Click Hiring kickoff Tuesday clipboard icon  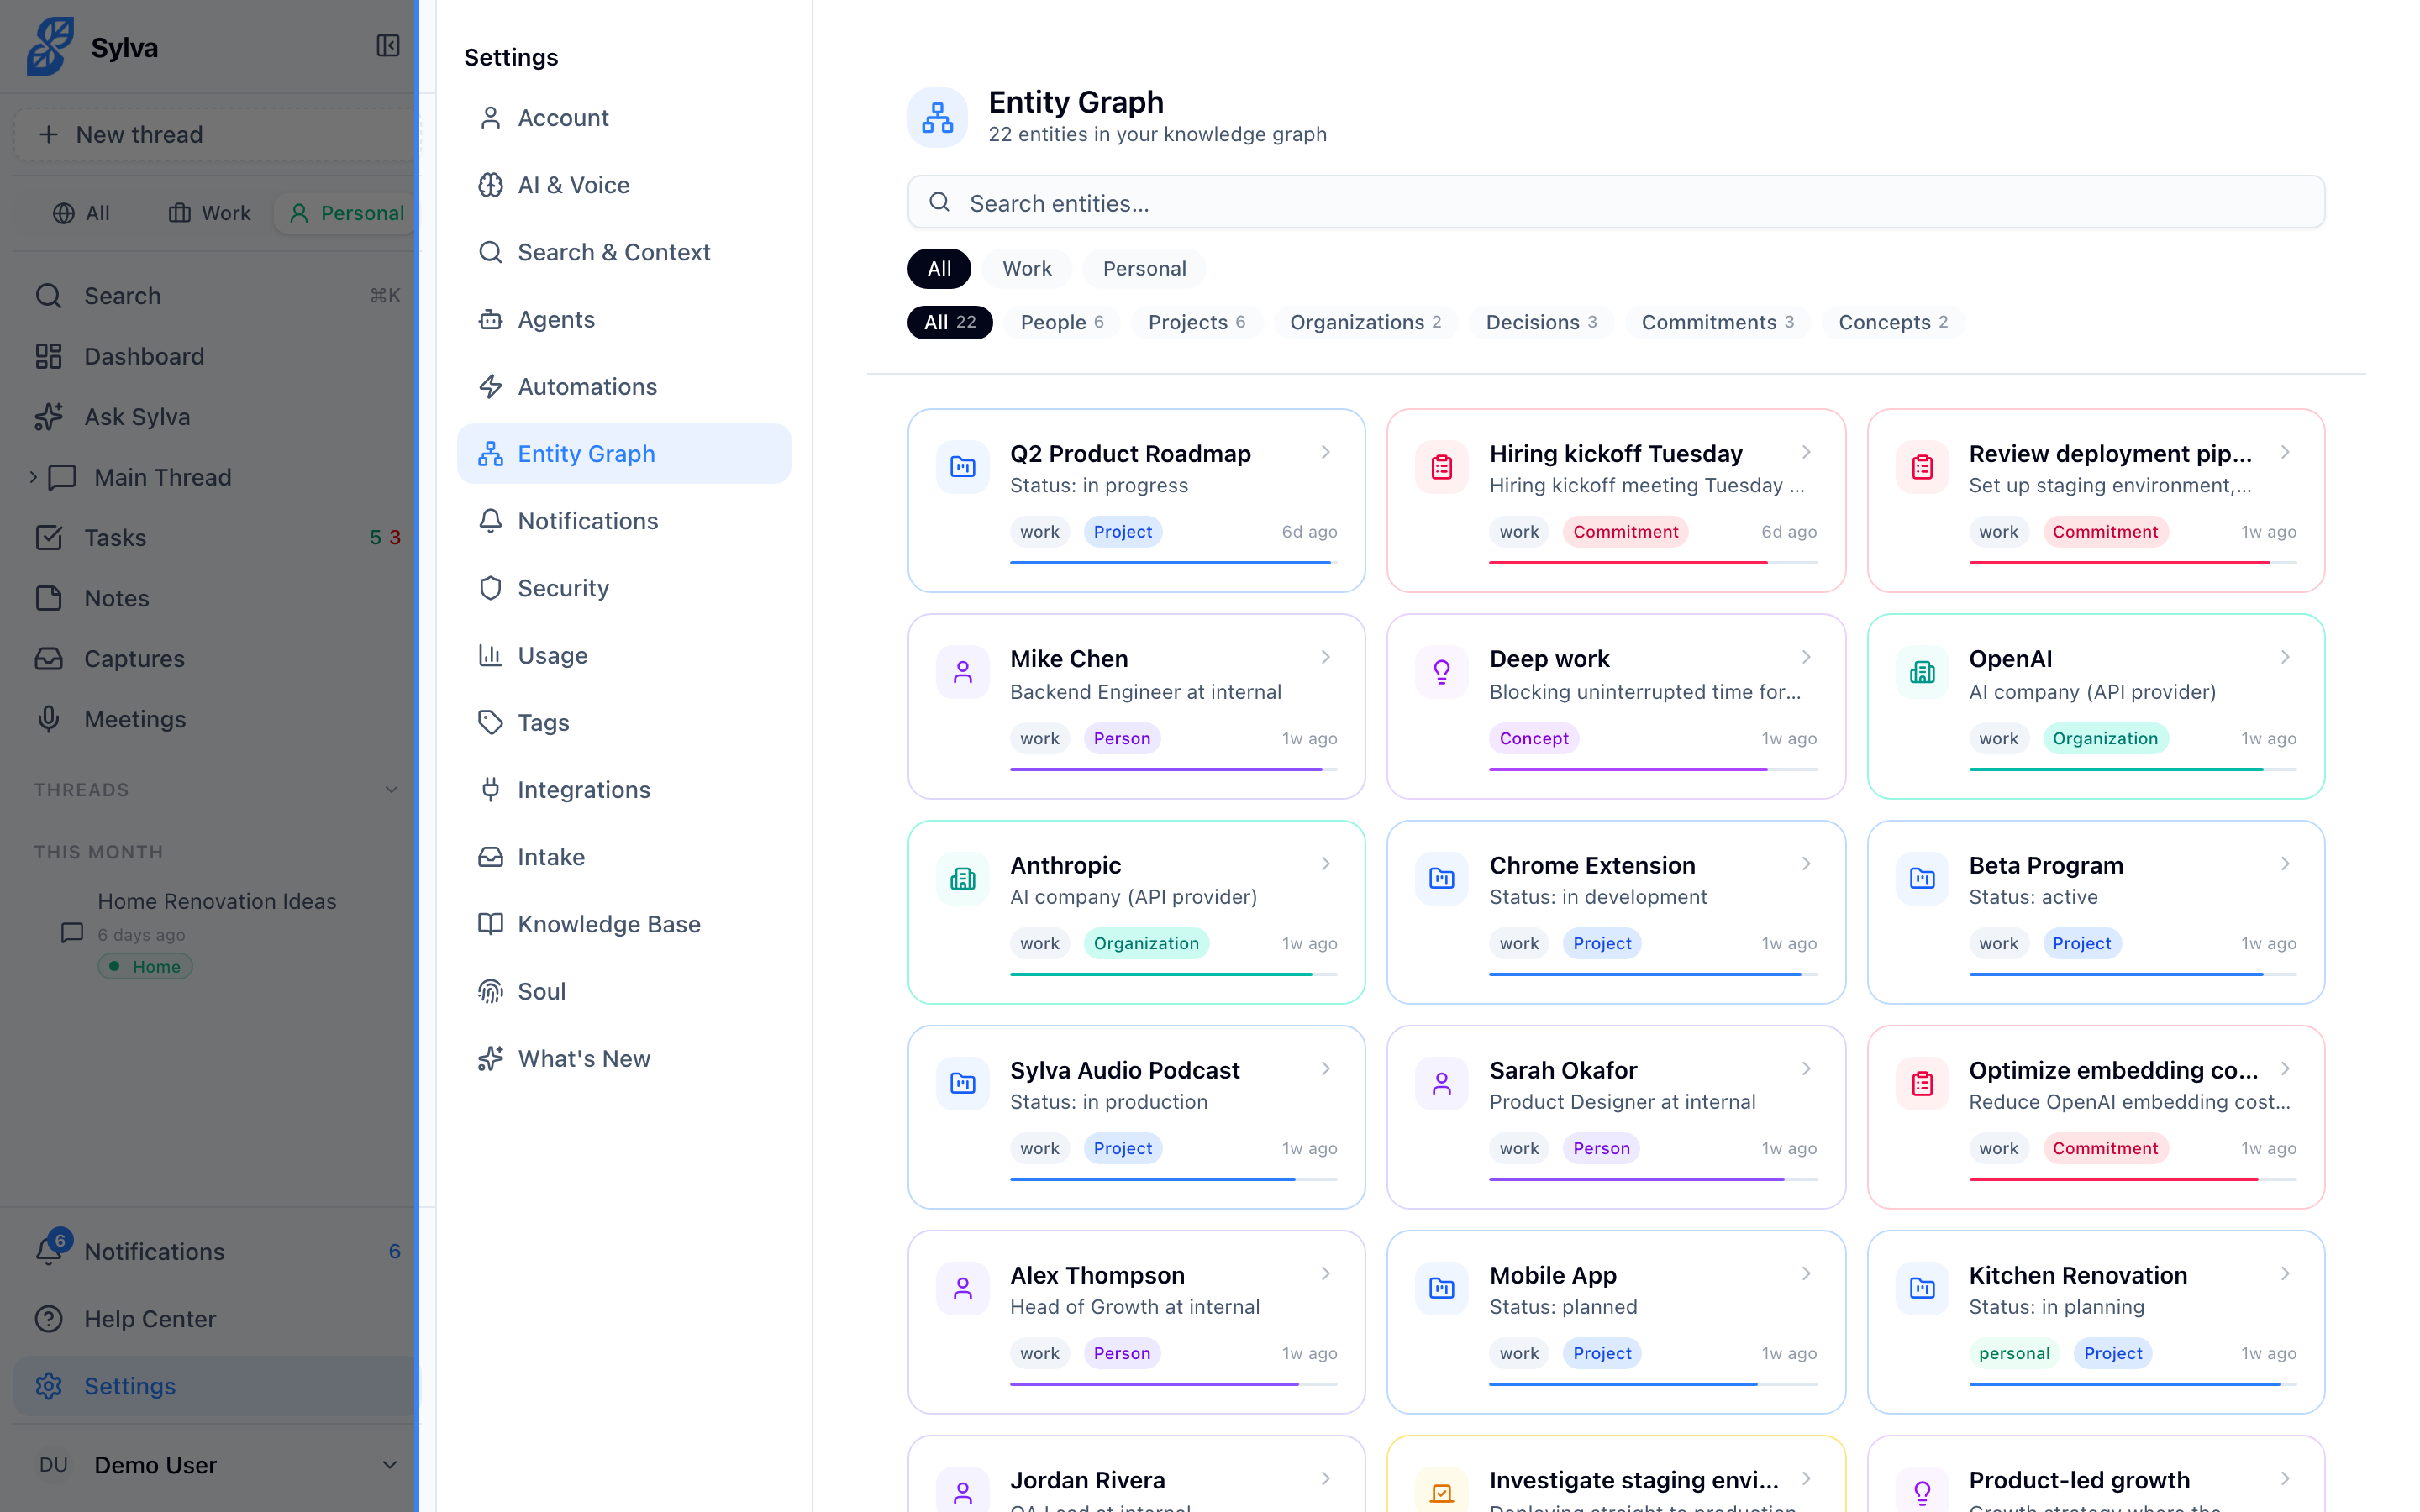(x=1441, y=467)
